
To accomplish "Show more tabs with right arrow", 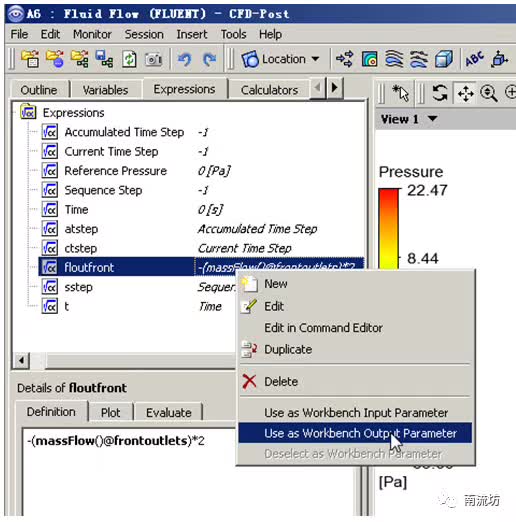I will pyautogui.click(x=335, y=88).
